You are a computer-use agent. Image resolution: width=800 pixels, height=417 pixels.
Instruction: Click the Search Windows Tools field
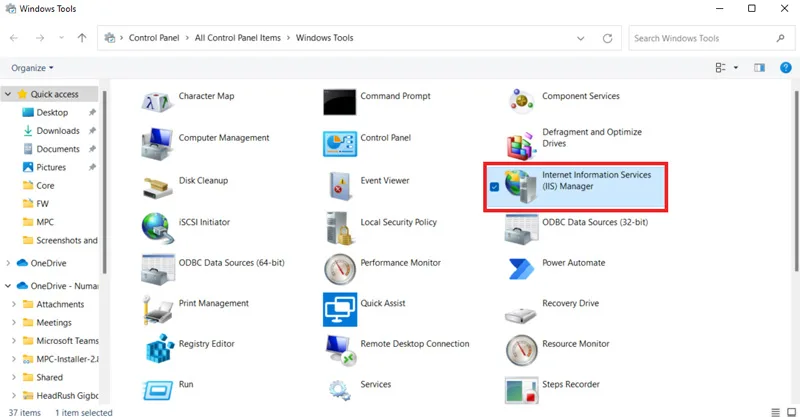[711, 38]
